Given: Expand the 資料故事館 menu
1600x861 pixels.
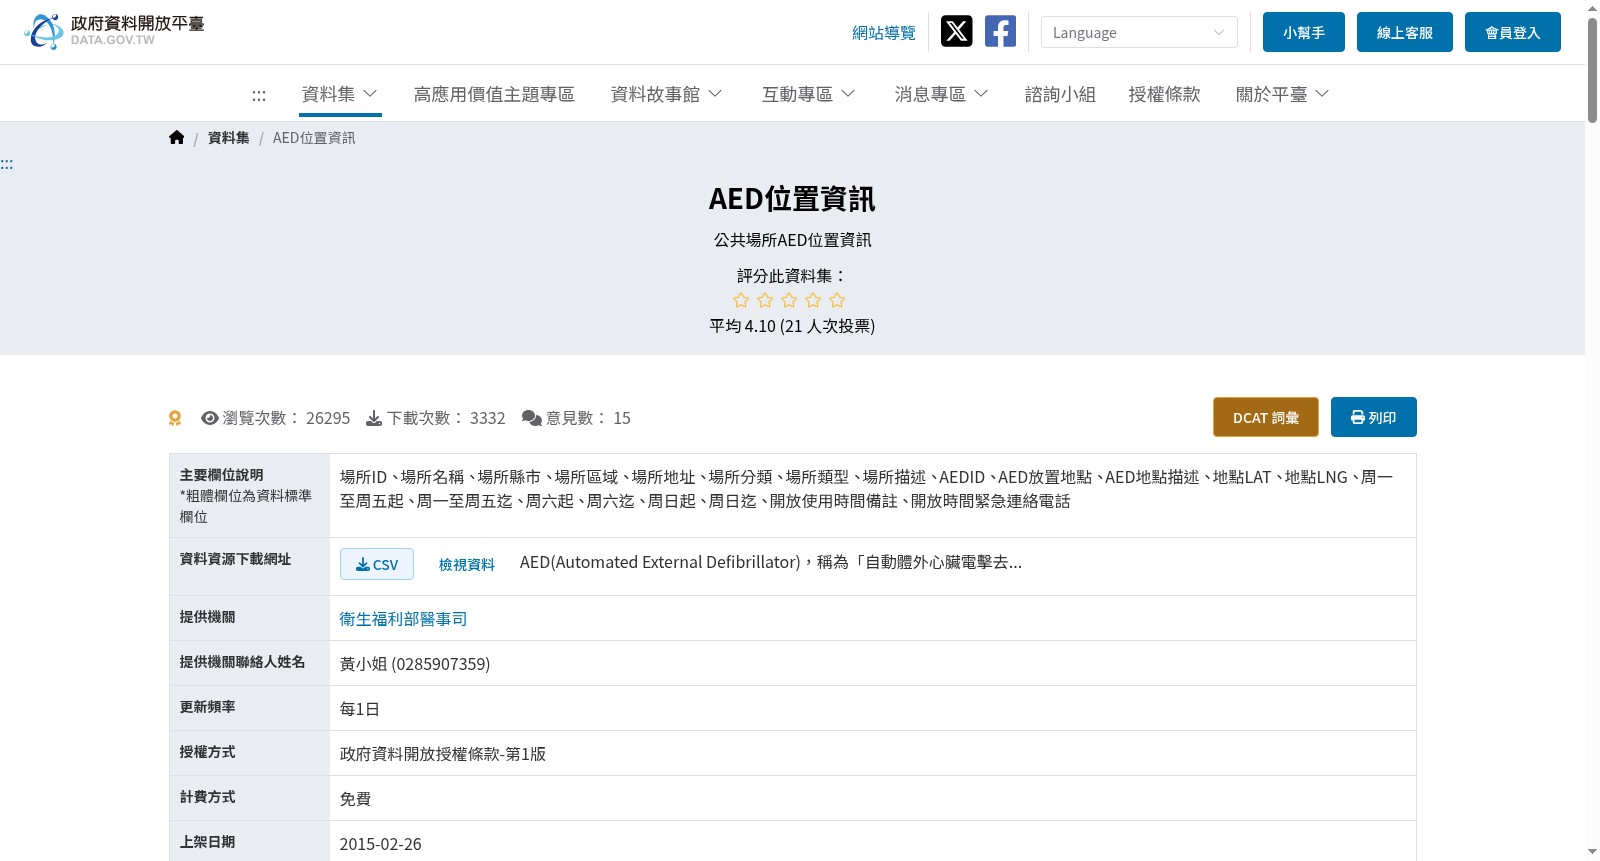Looking at the screenshot, I should 666,94.
